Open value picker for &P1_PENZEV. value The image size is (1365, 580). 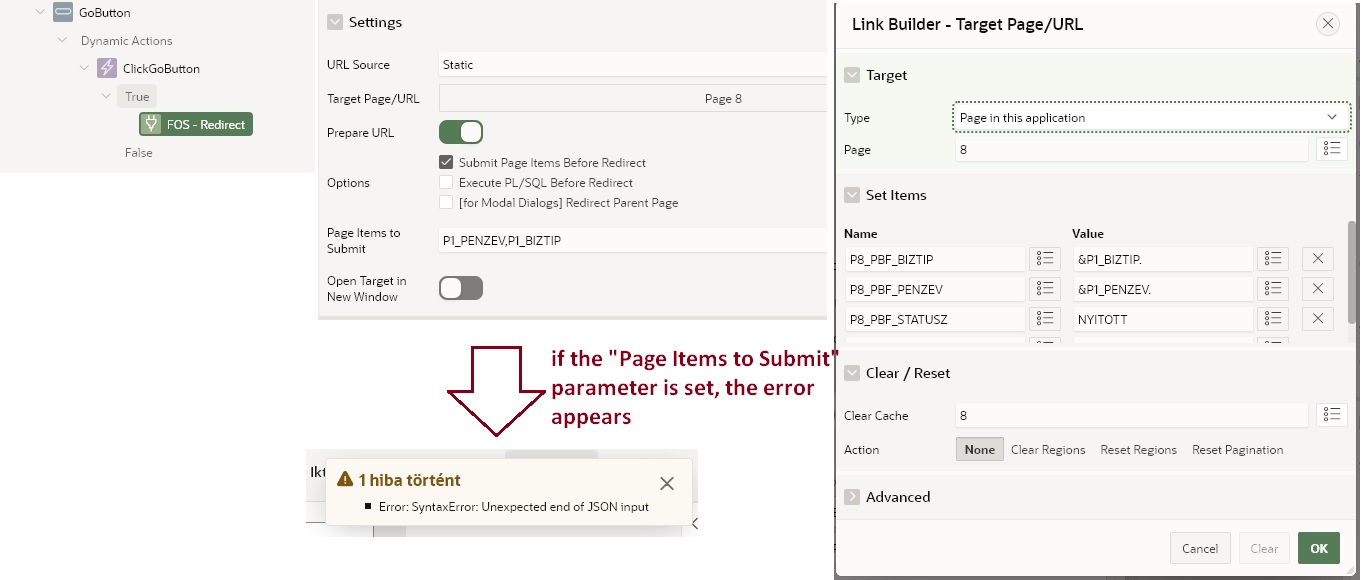[1272, 289]
